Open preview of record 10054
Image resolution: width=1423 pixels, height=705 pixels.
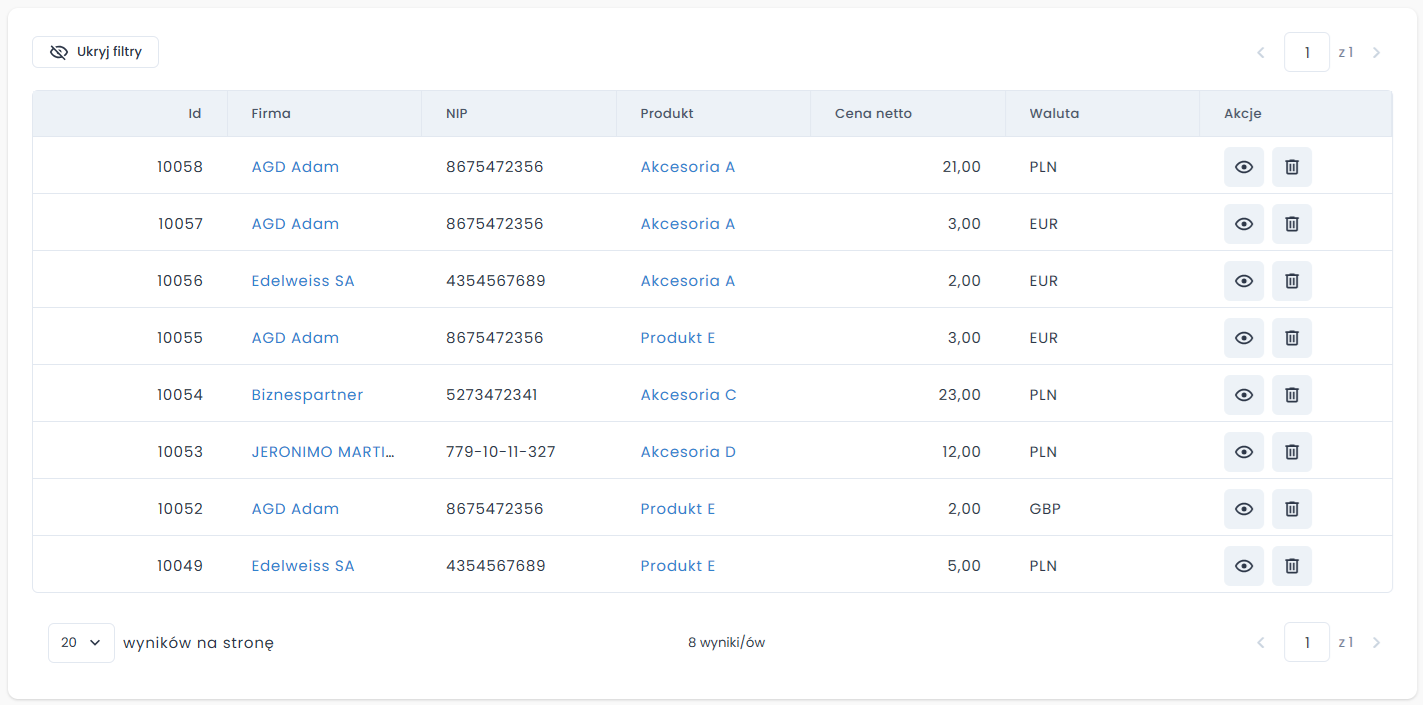(1243, 395)
